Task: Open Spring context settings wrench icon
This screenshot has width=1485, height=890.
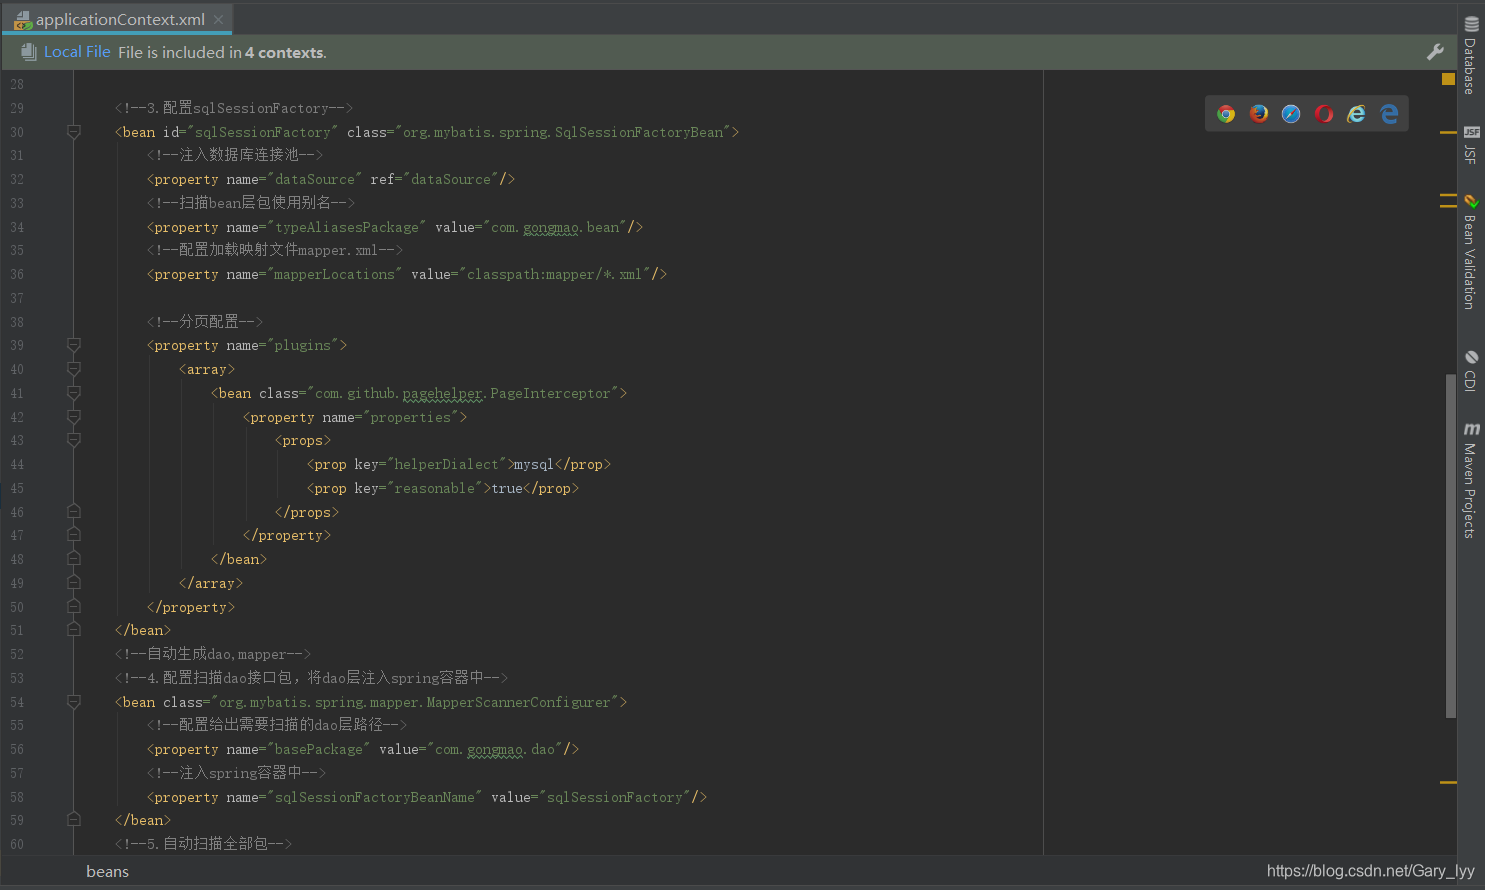Action: pyautogui.click(x=1435, y=52)
